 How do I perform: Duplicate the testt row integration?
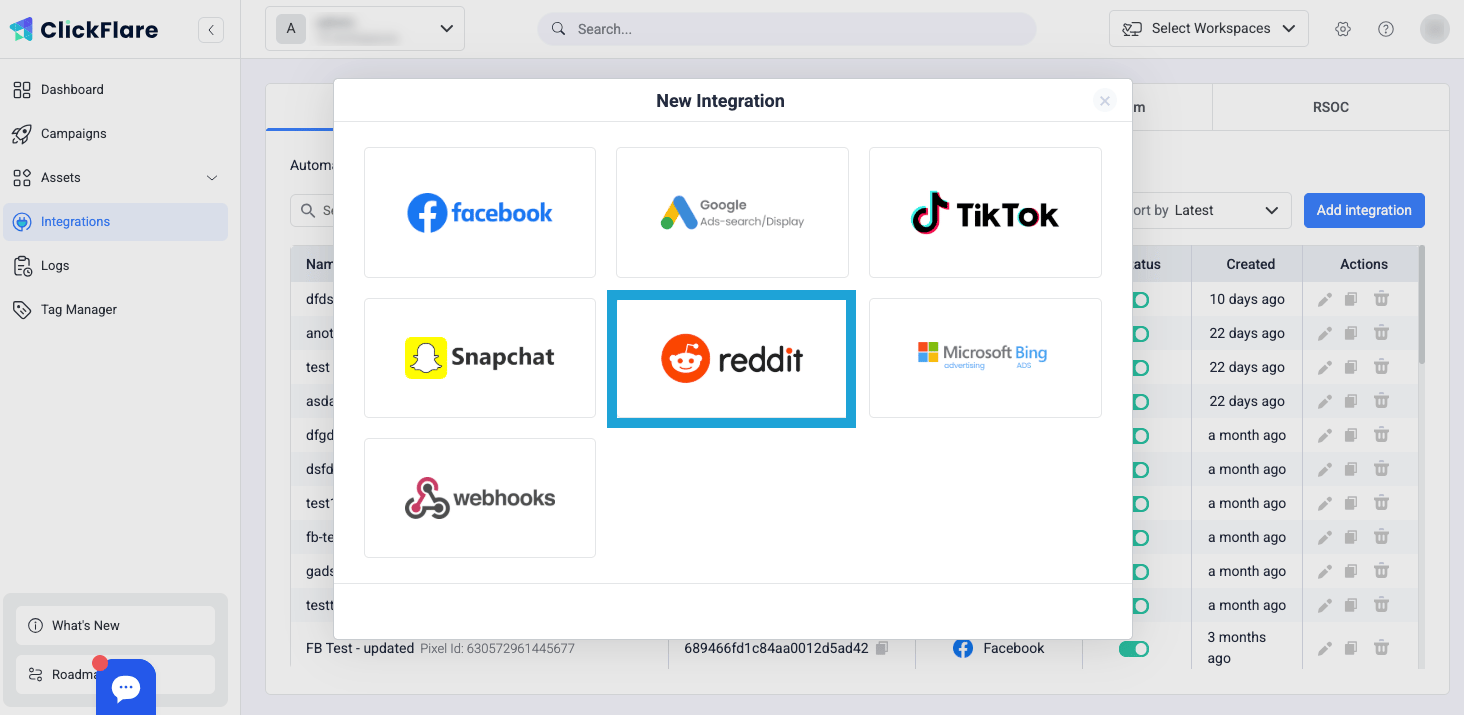pyautogui.click(x=1351, y=605)
